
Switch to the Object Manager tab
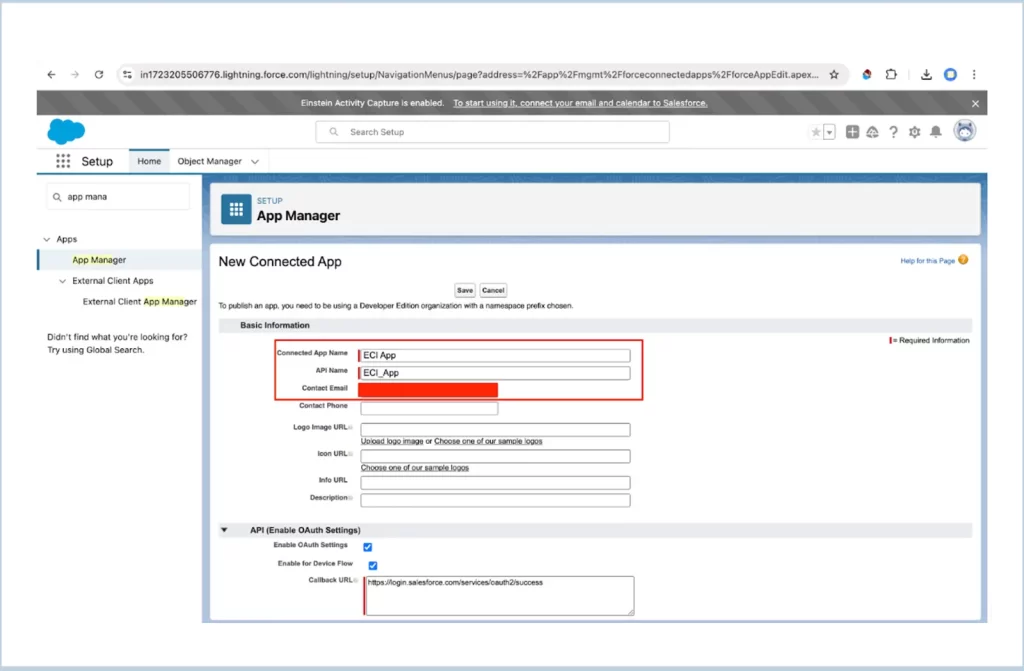click(210, 161)
